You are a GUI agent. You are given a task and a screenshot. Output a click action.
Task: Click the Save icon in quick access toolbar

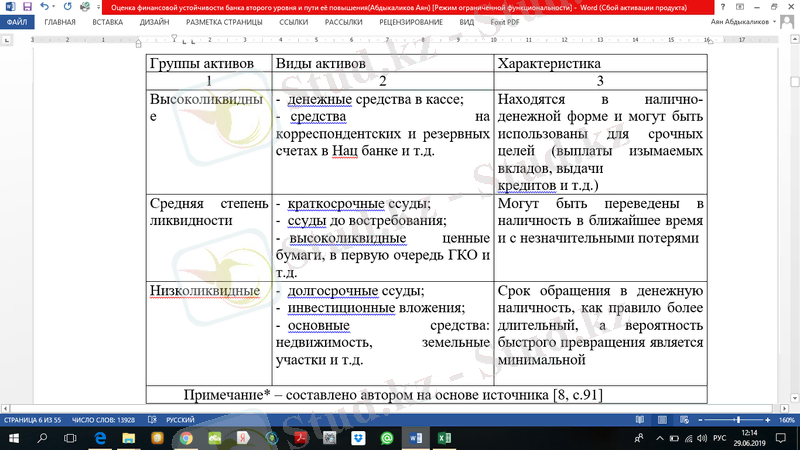[x=25, y=6]
